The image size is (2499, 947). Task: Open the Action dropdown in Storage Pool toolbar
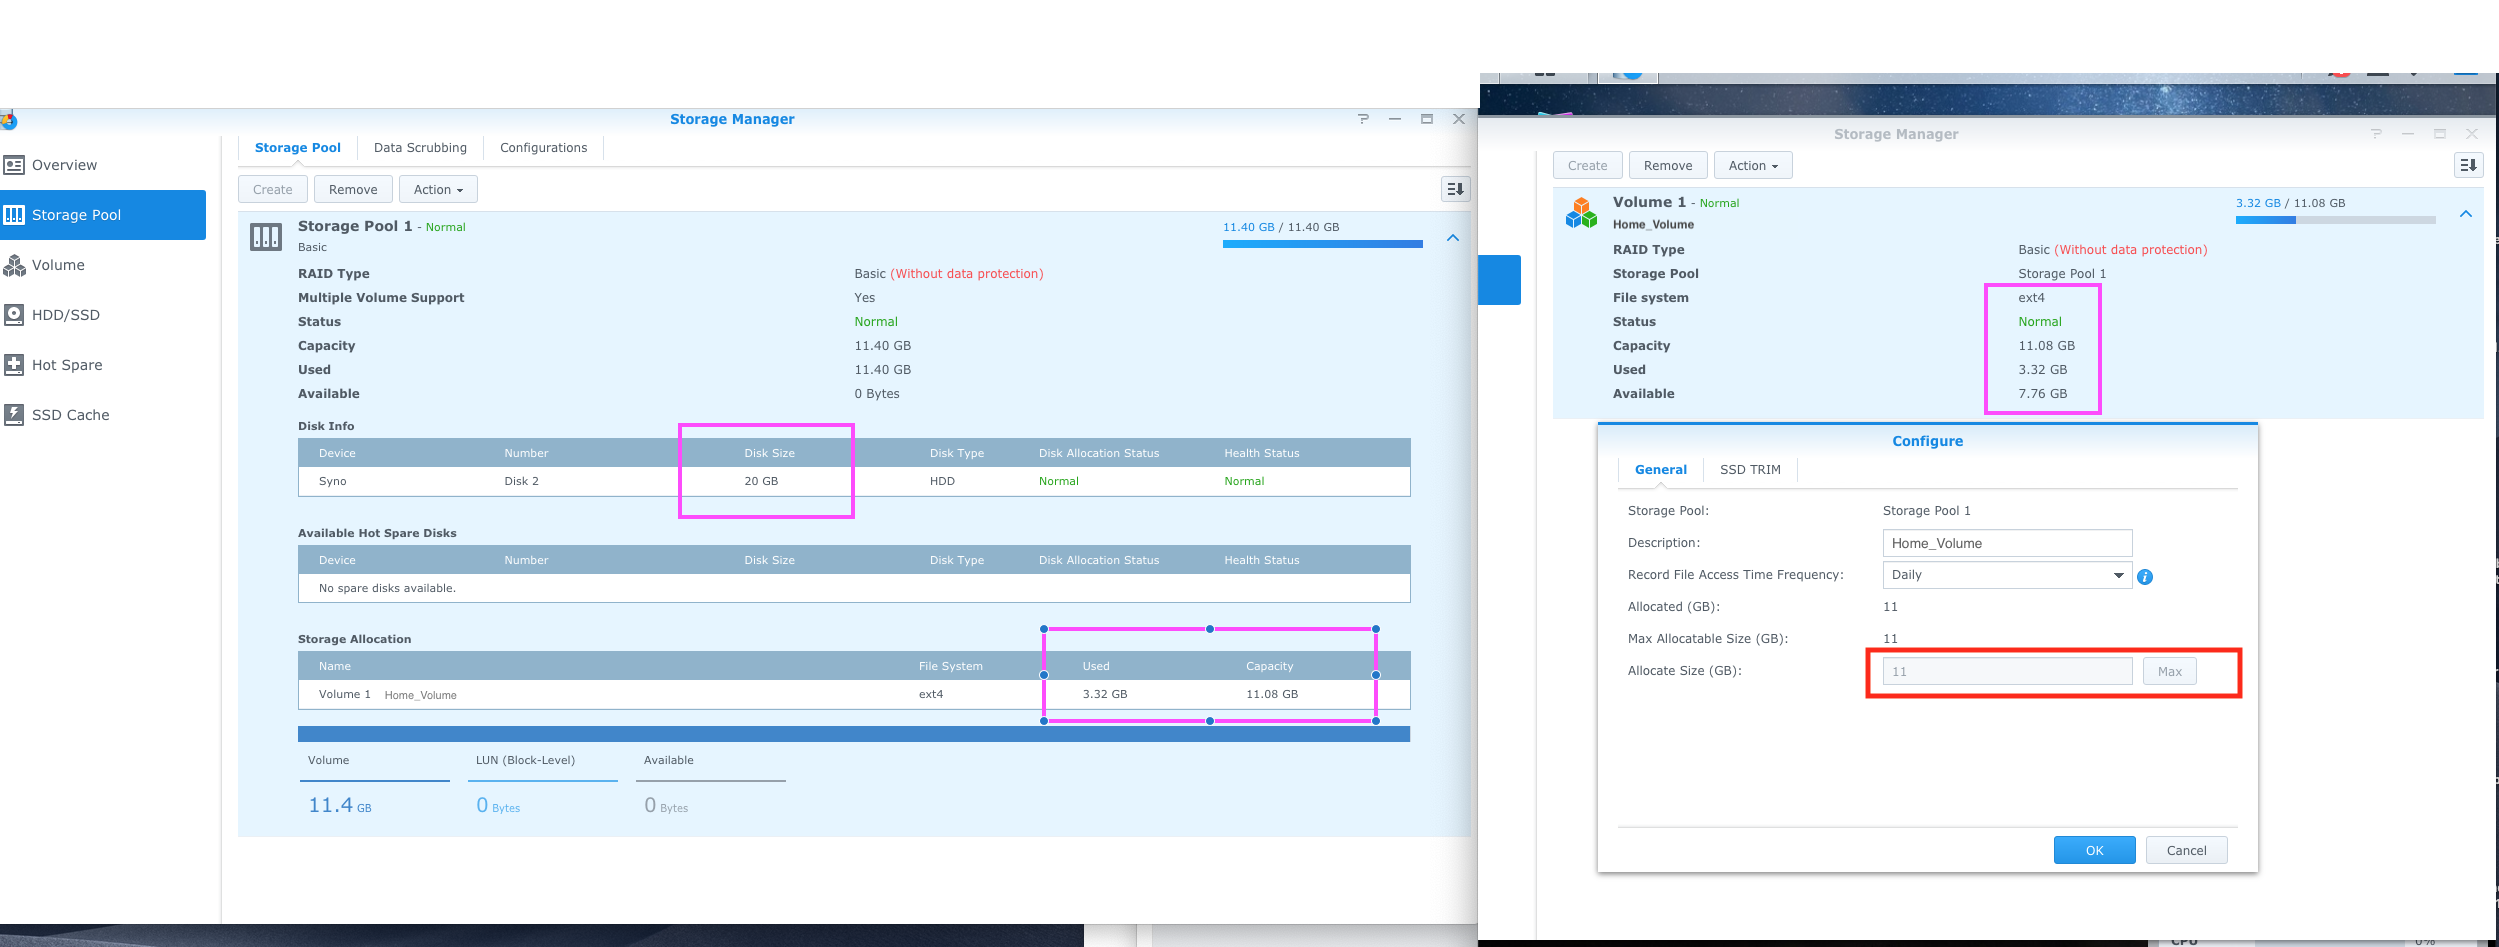tap(438, 190)
